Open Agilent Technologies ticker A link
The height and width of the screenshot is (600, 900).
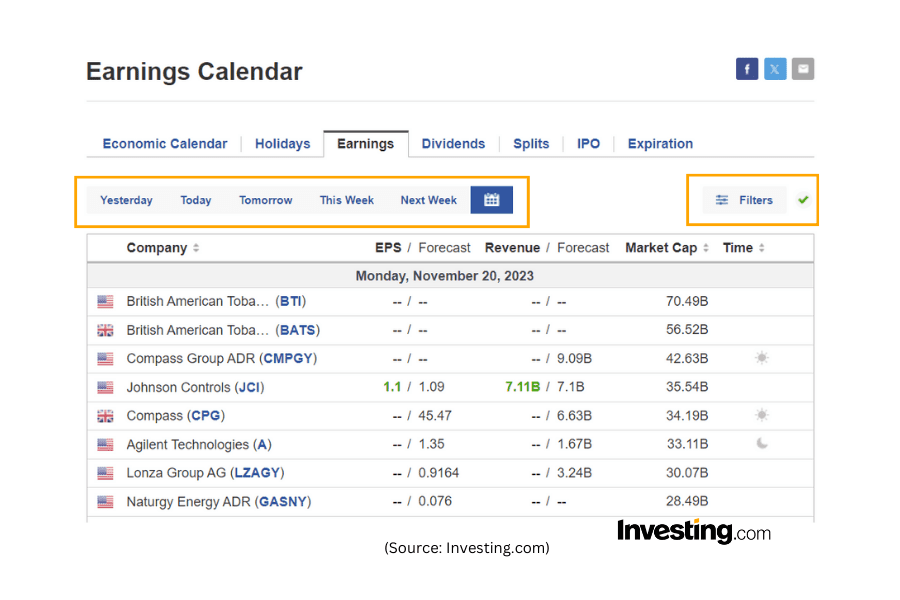262,444
